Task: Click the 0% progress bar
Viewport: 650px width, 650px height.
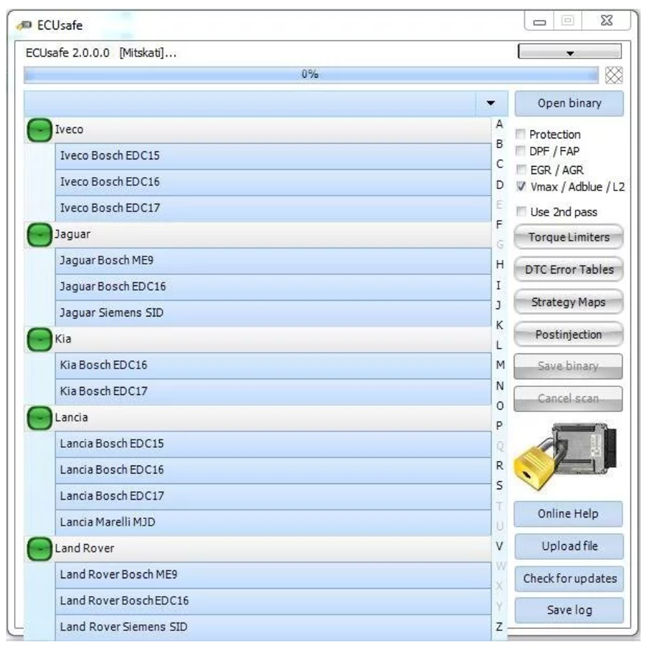Action: pos(311,75)
